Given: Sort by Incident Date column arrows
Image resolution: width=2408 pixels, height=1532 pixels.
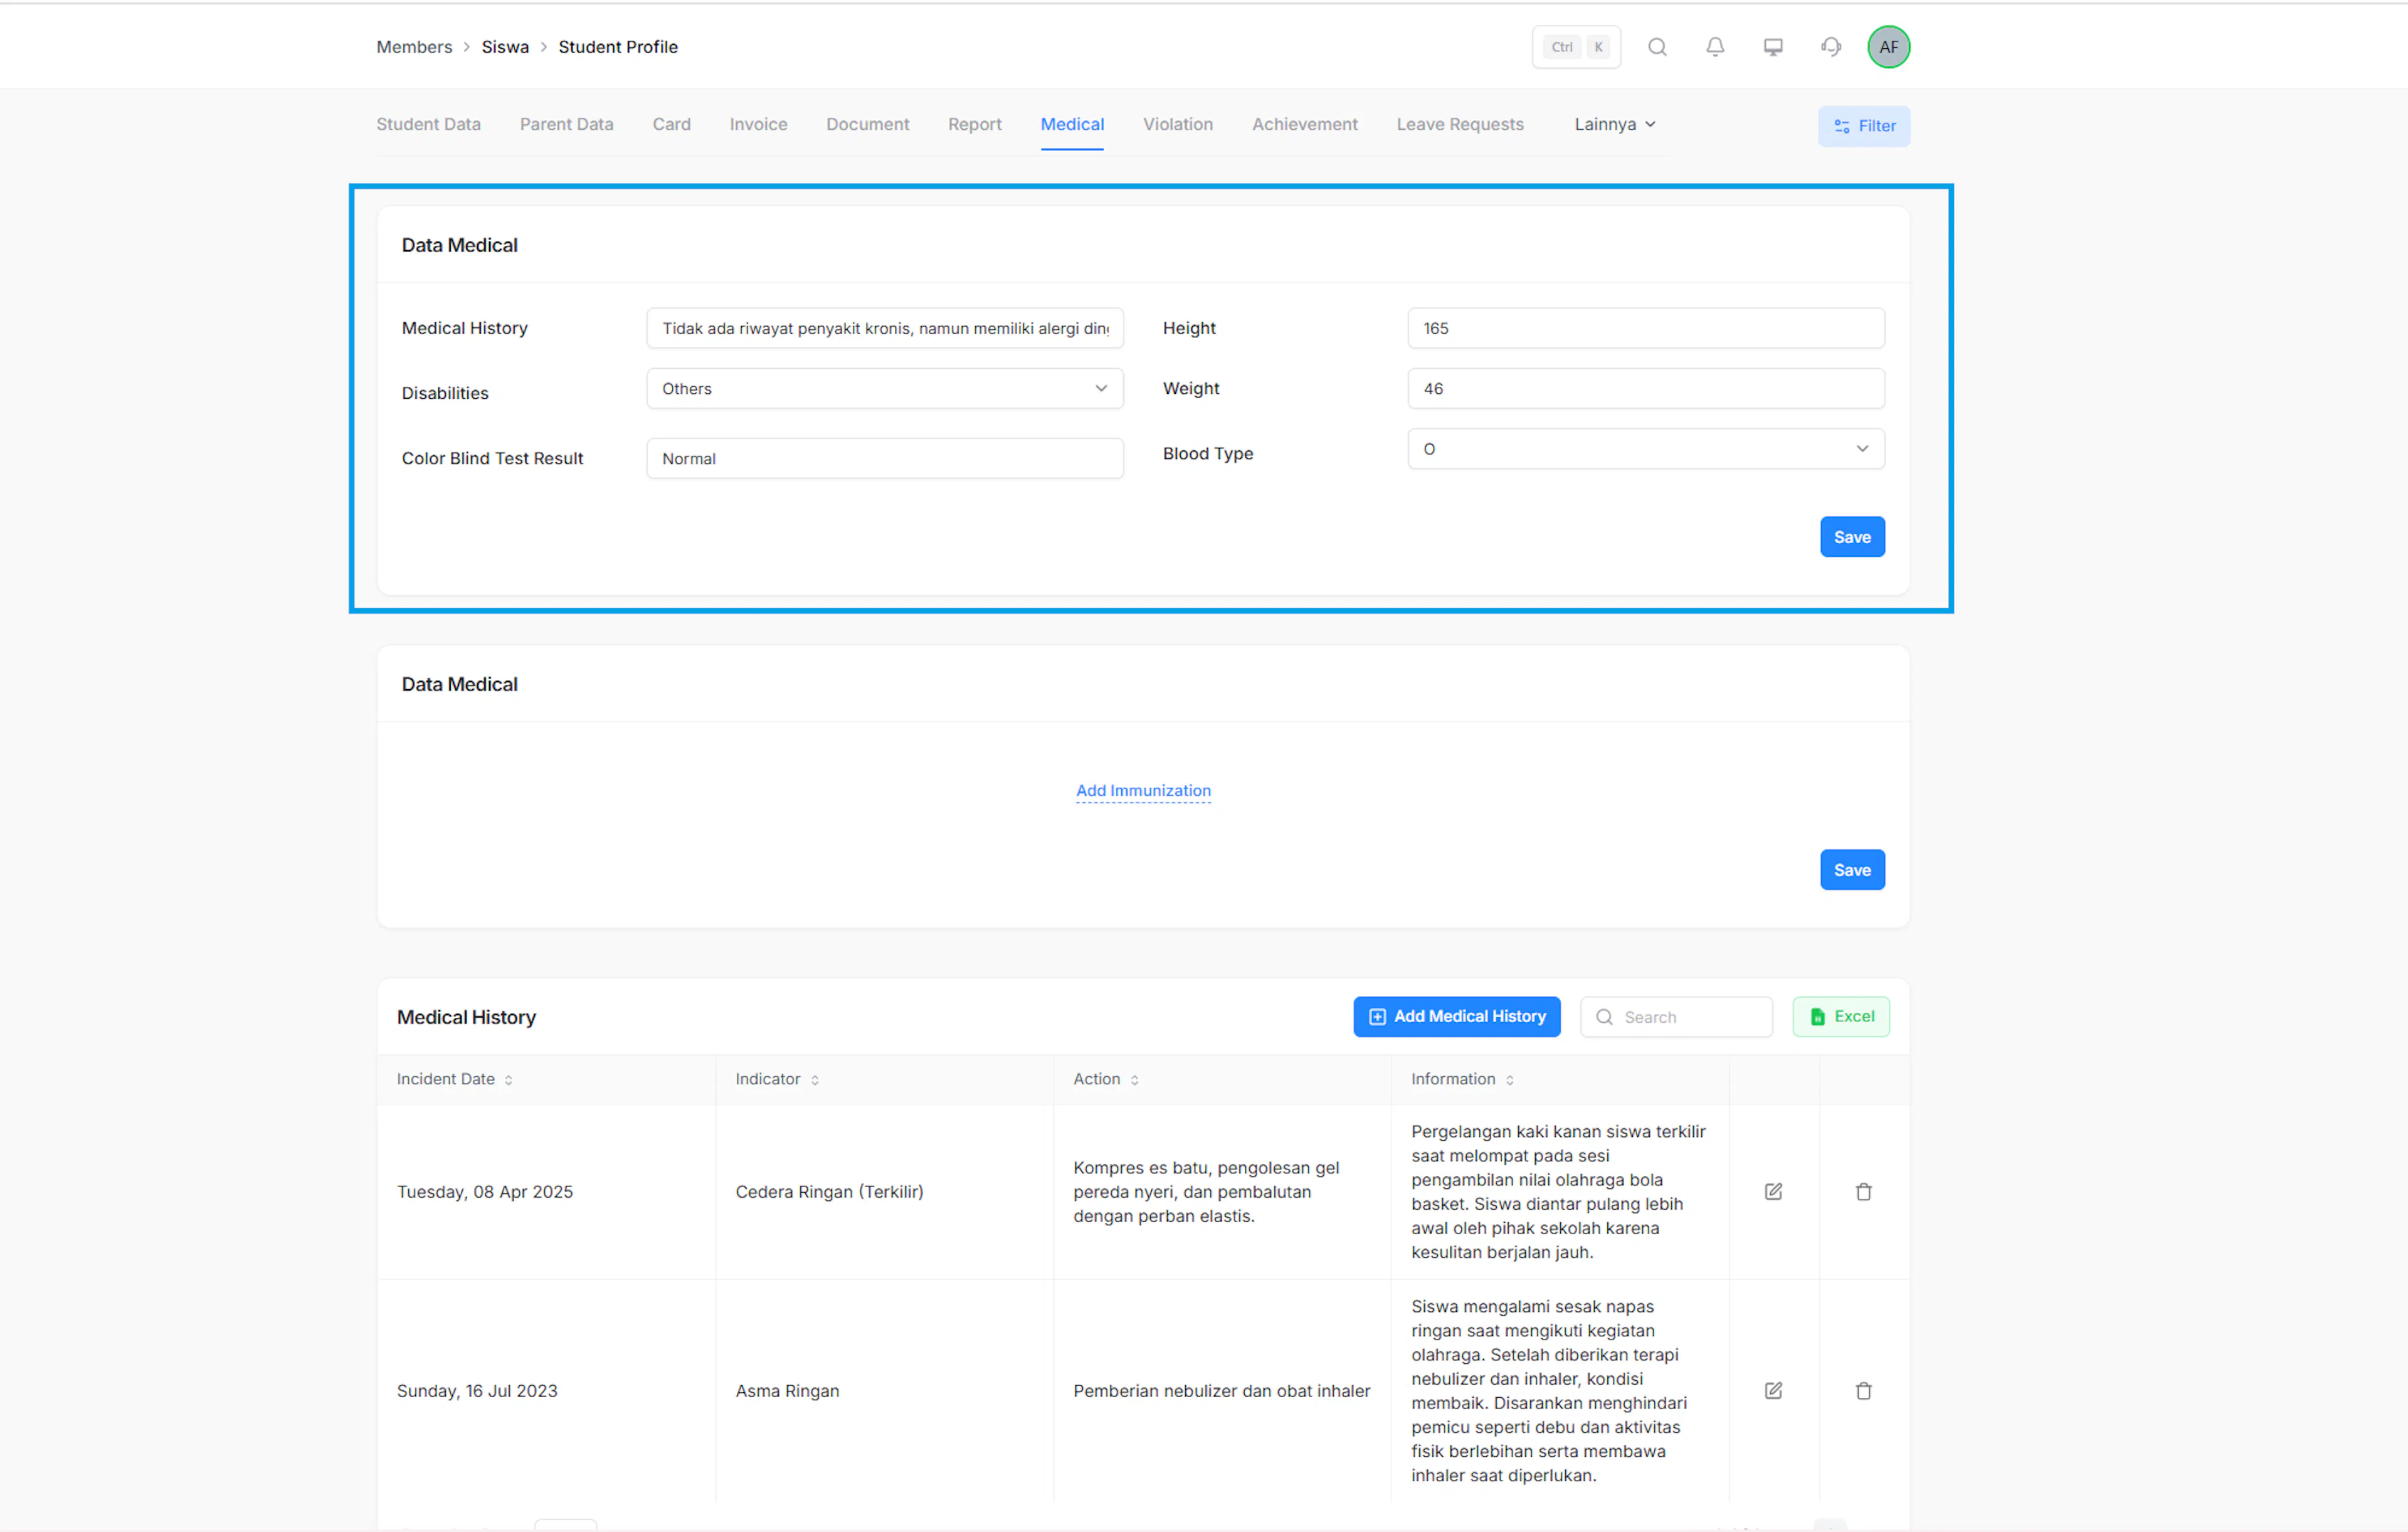Looking at the screenshot, I should point(509,1080).
